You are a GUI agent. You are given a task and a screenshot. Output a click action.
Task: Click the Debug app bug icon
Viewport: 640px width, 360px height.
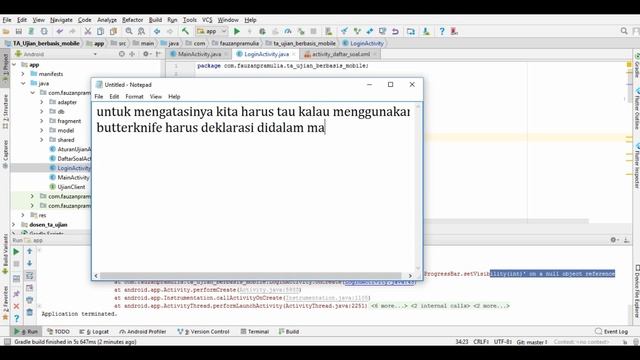(x=262, y=31)
